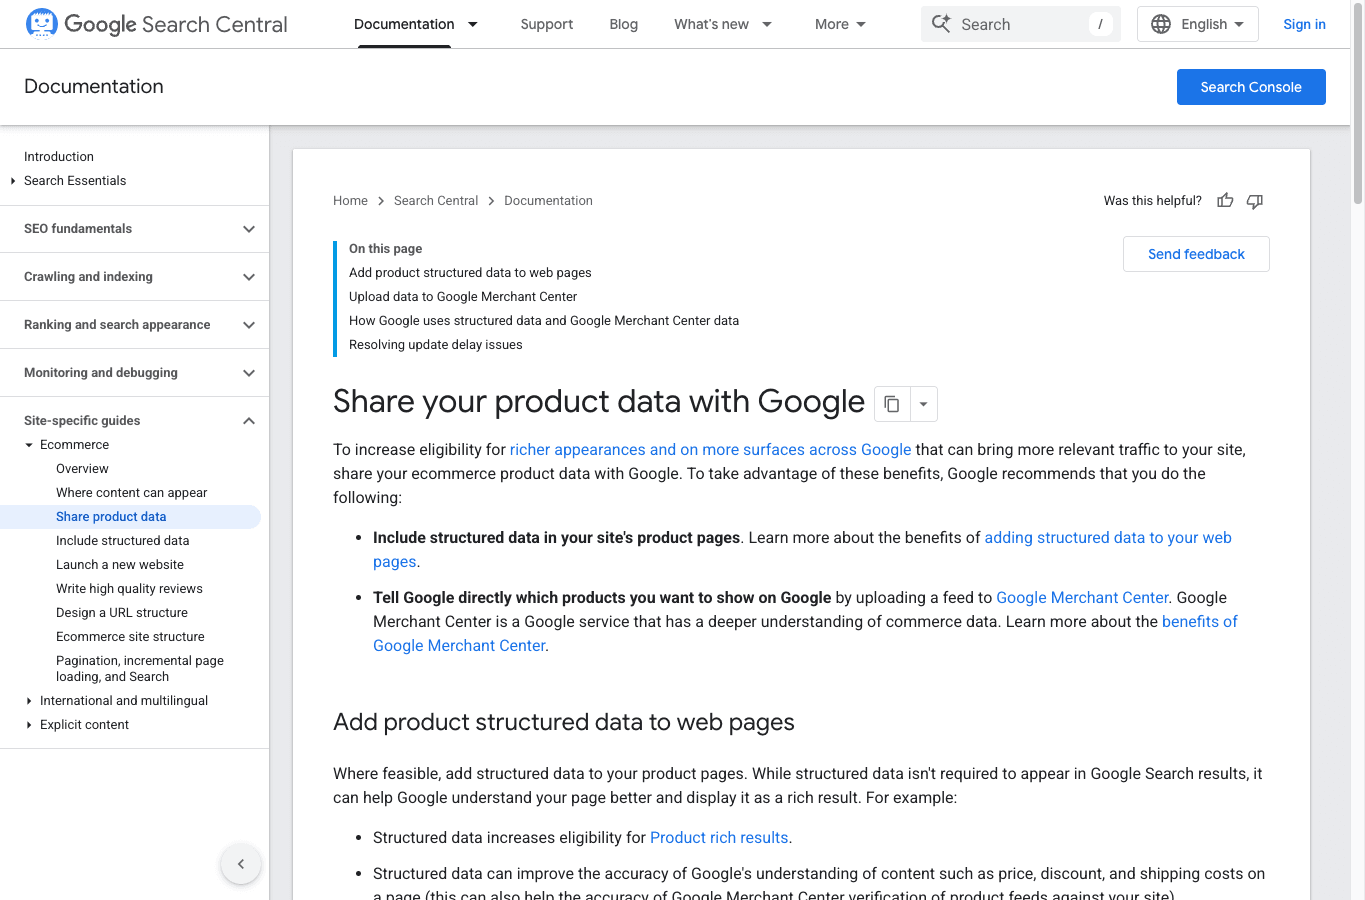Collapse the side navigation with arrow button
The height and width of the screenshot is (900, 1365).
coord(241,864)
